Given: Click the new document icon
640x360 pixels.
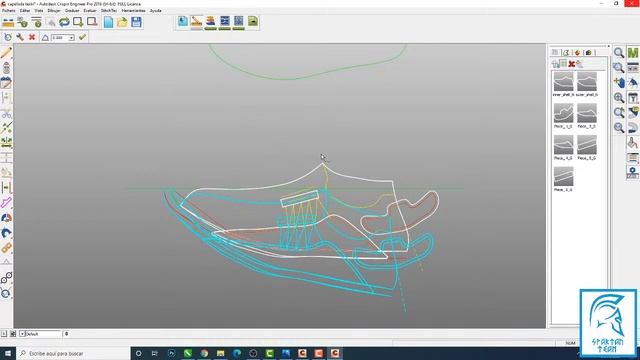Looking at the screenshot, I should pyautogui.click(x=108, y=22).
